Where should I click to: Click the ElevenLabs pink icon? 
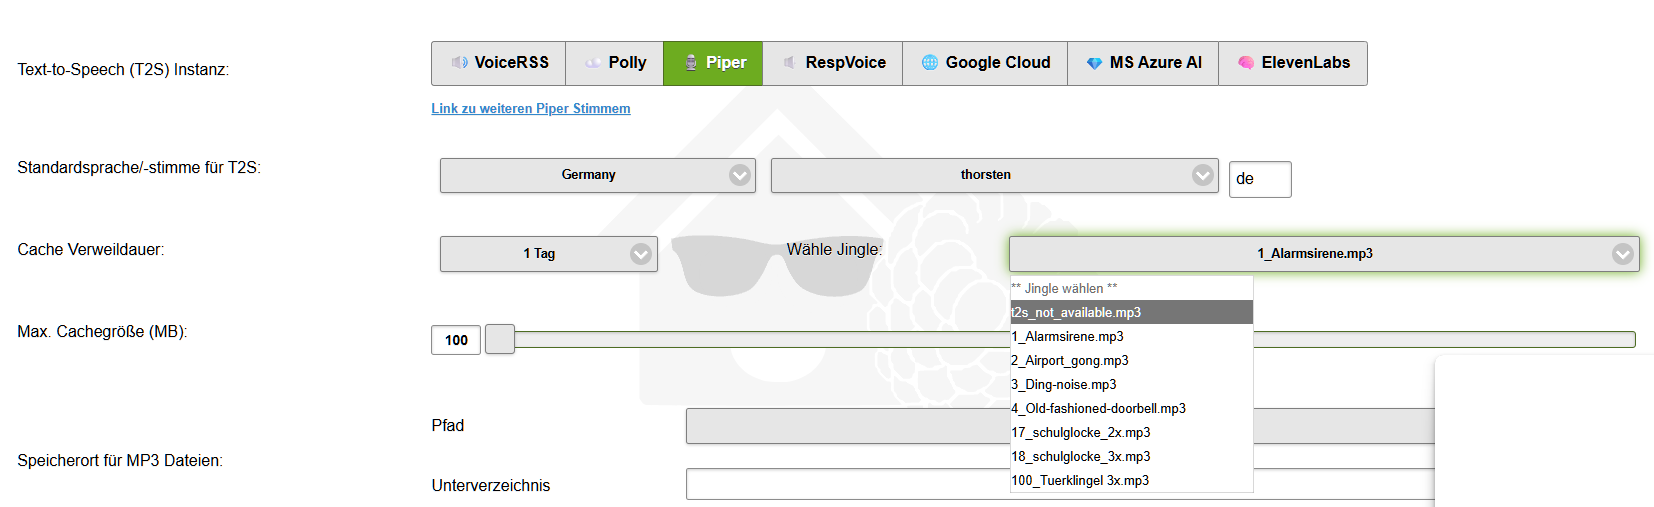tap(1245, 63)
